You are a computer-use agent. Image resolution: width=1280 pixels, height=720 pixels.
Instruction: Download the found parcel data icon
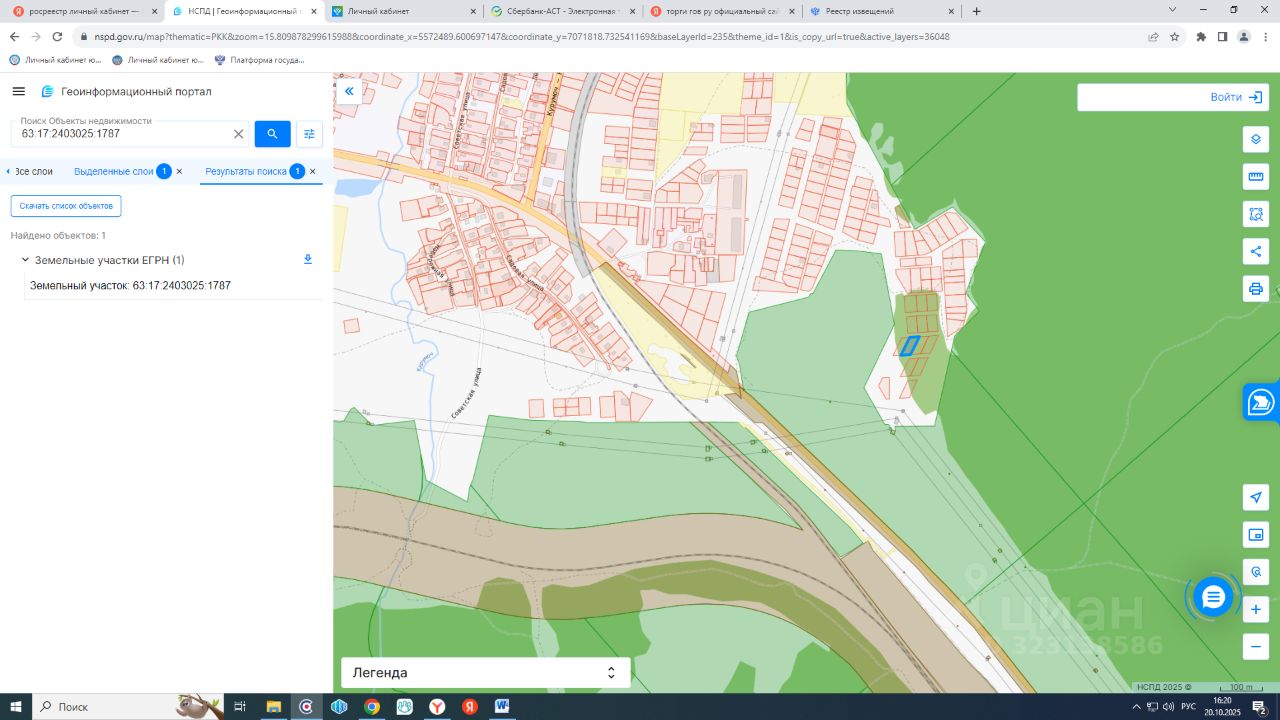tap(308, 260)
